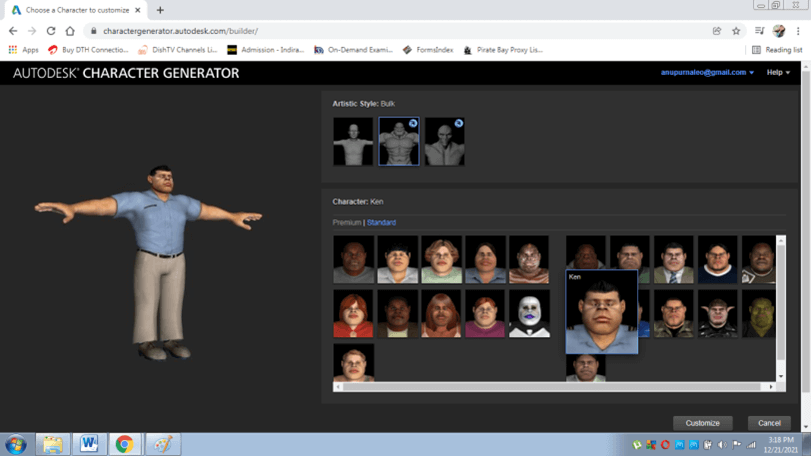The width and height of the screenshot is (811, 456).
Task: Open the Pirate Bay Proxy List bookmark
Action: 503,50
